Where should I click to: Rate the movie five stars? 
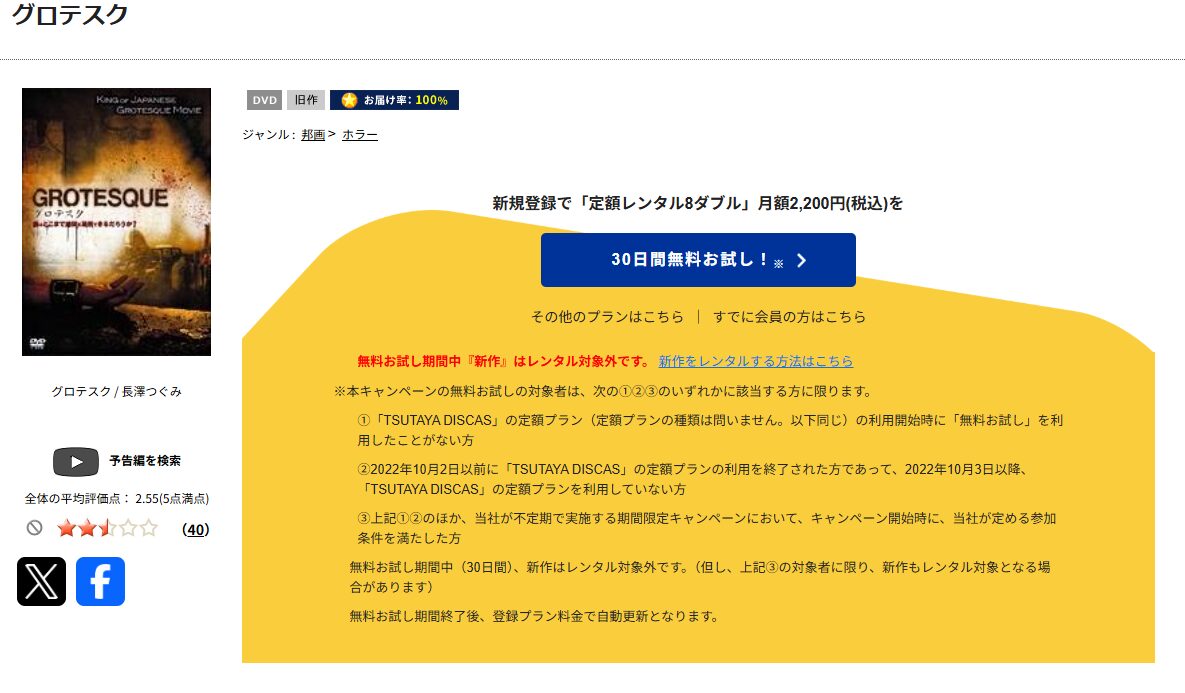click(148, 527)
